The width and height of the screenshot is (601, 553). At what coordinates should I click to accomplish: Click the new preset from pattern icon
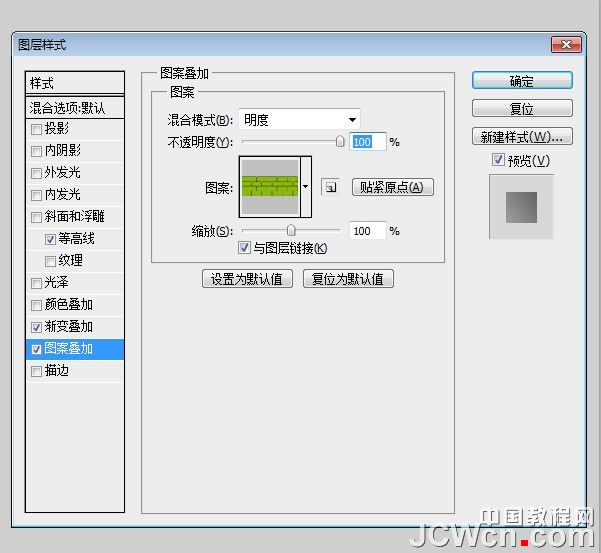329,187
